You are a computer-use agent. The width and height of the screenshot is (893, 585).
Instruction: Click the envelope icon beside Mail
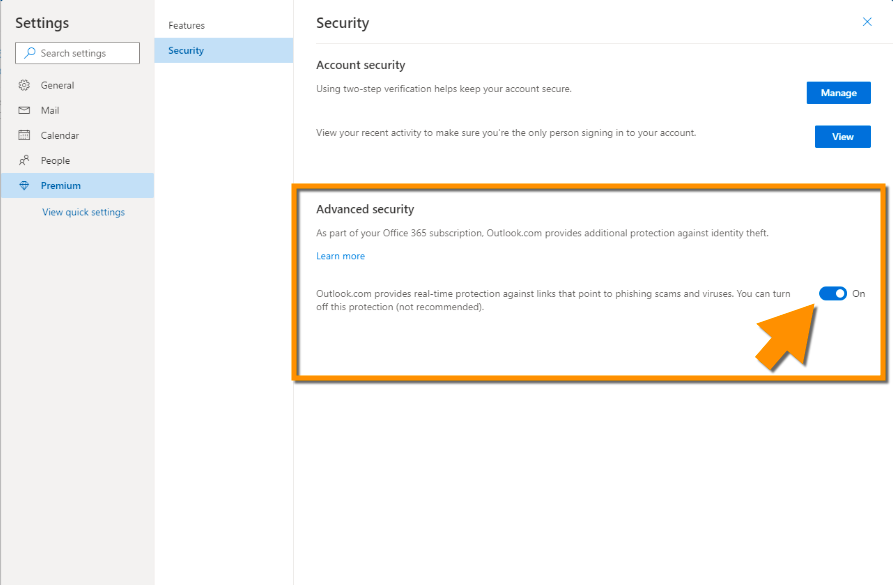coord(25,111)
